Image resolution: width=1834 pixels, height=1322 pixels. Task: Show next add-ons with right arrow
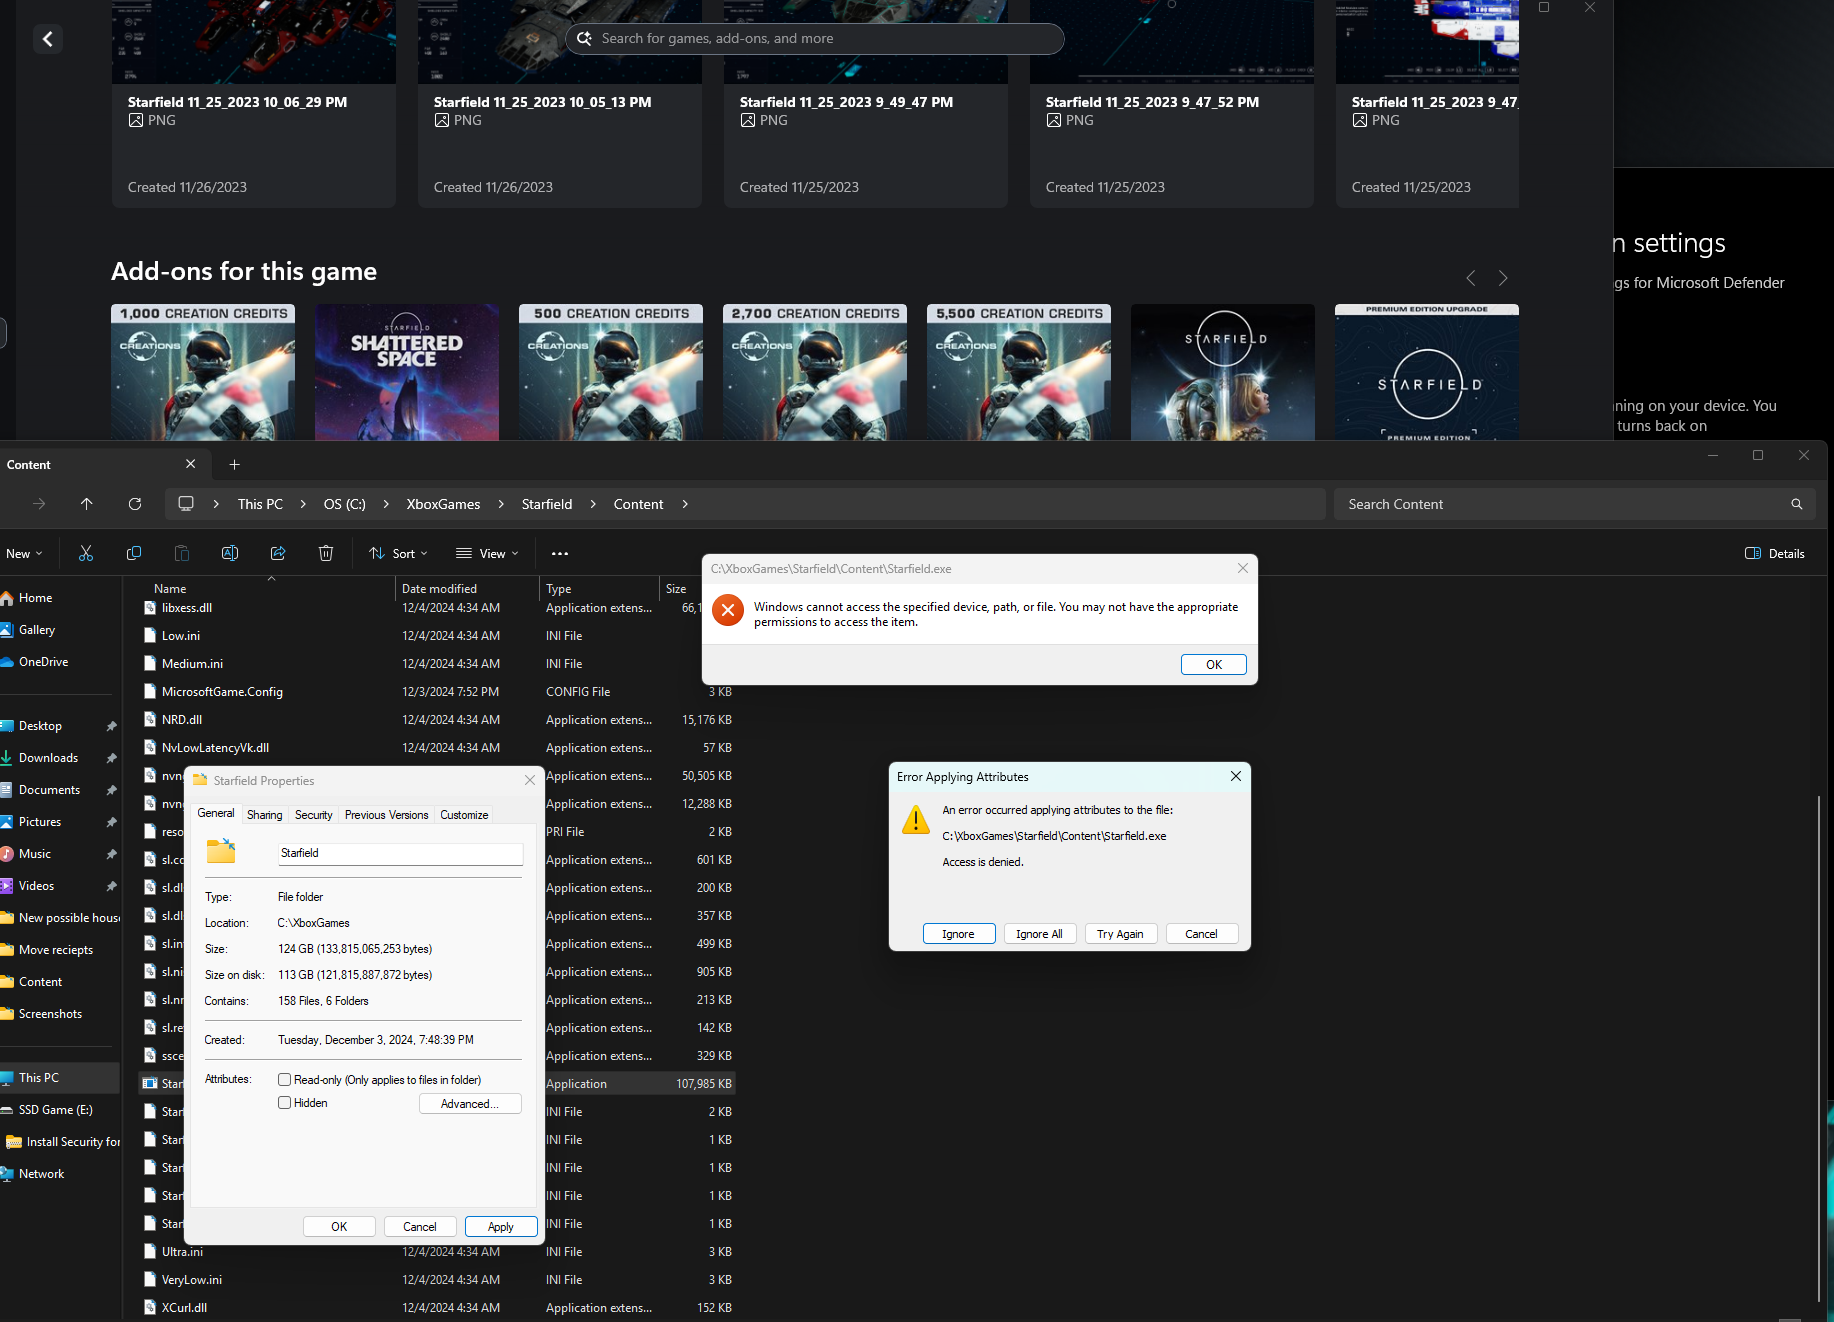click(1503, 278)
